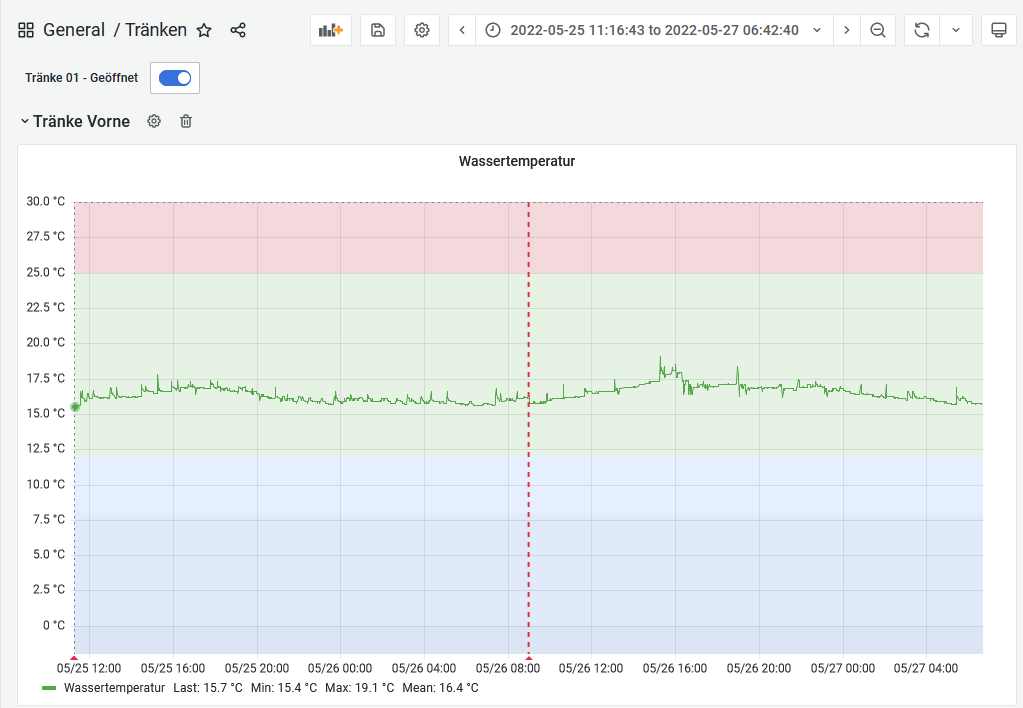Expand the refresh interval dropdown
Image resolution: width=1023 pixels, height=708 pixels.
(x=955, y=30)
